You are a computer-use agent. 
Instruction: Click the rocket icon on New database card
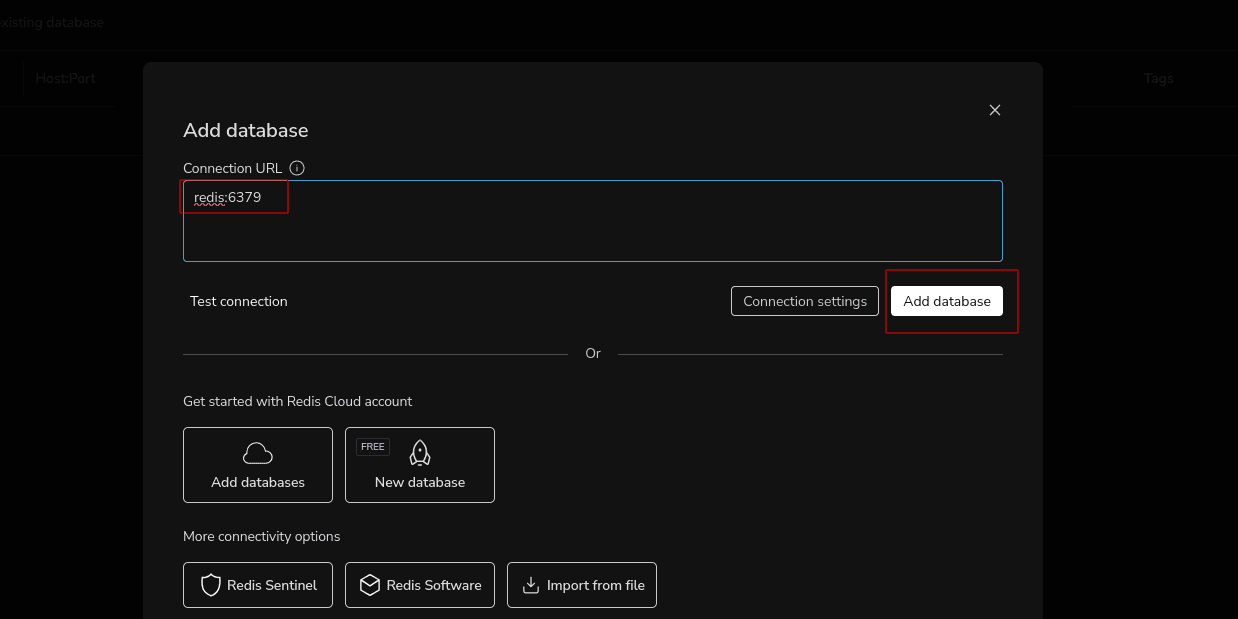point(420,454)
